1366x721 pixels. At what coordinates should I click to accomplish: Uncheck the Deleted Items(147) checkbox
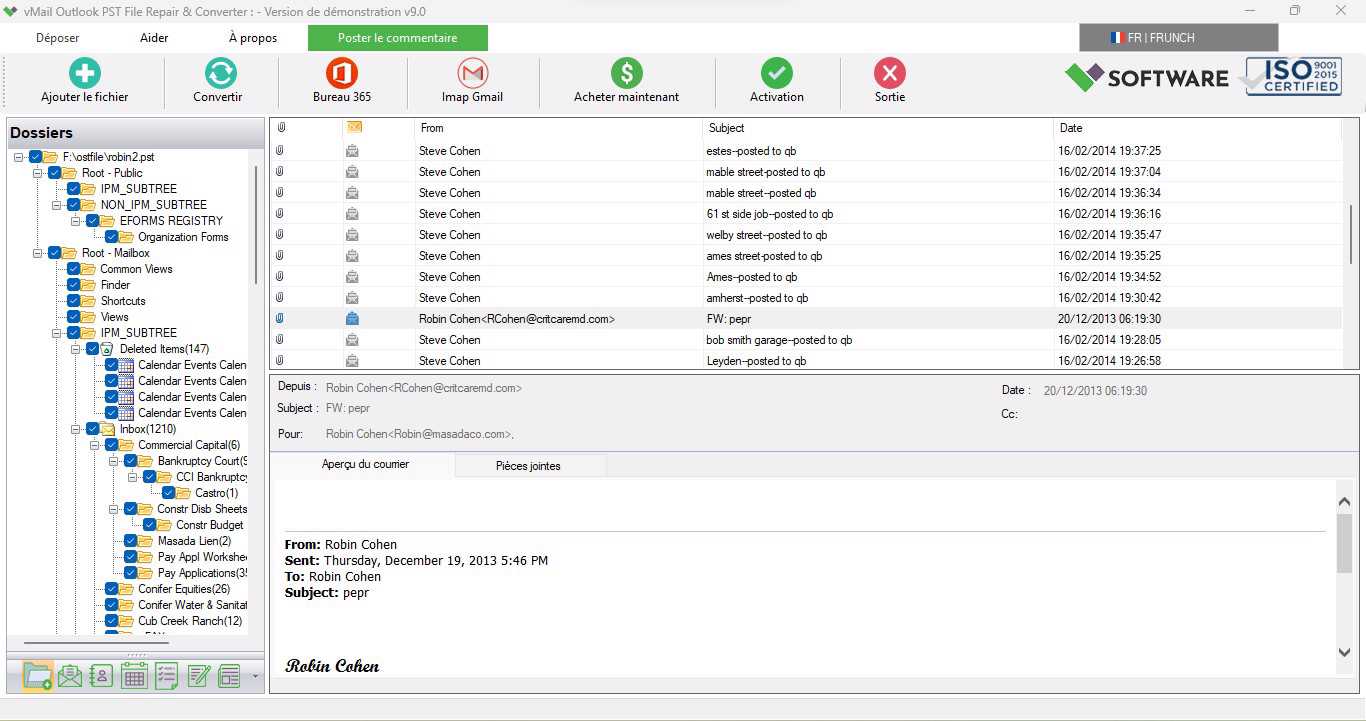(x=93, y=349)
